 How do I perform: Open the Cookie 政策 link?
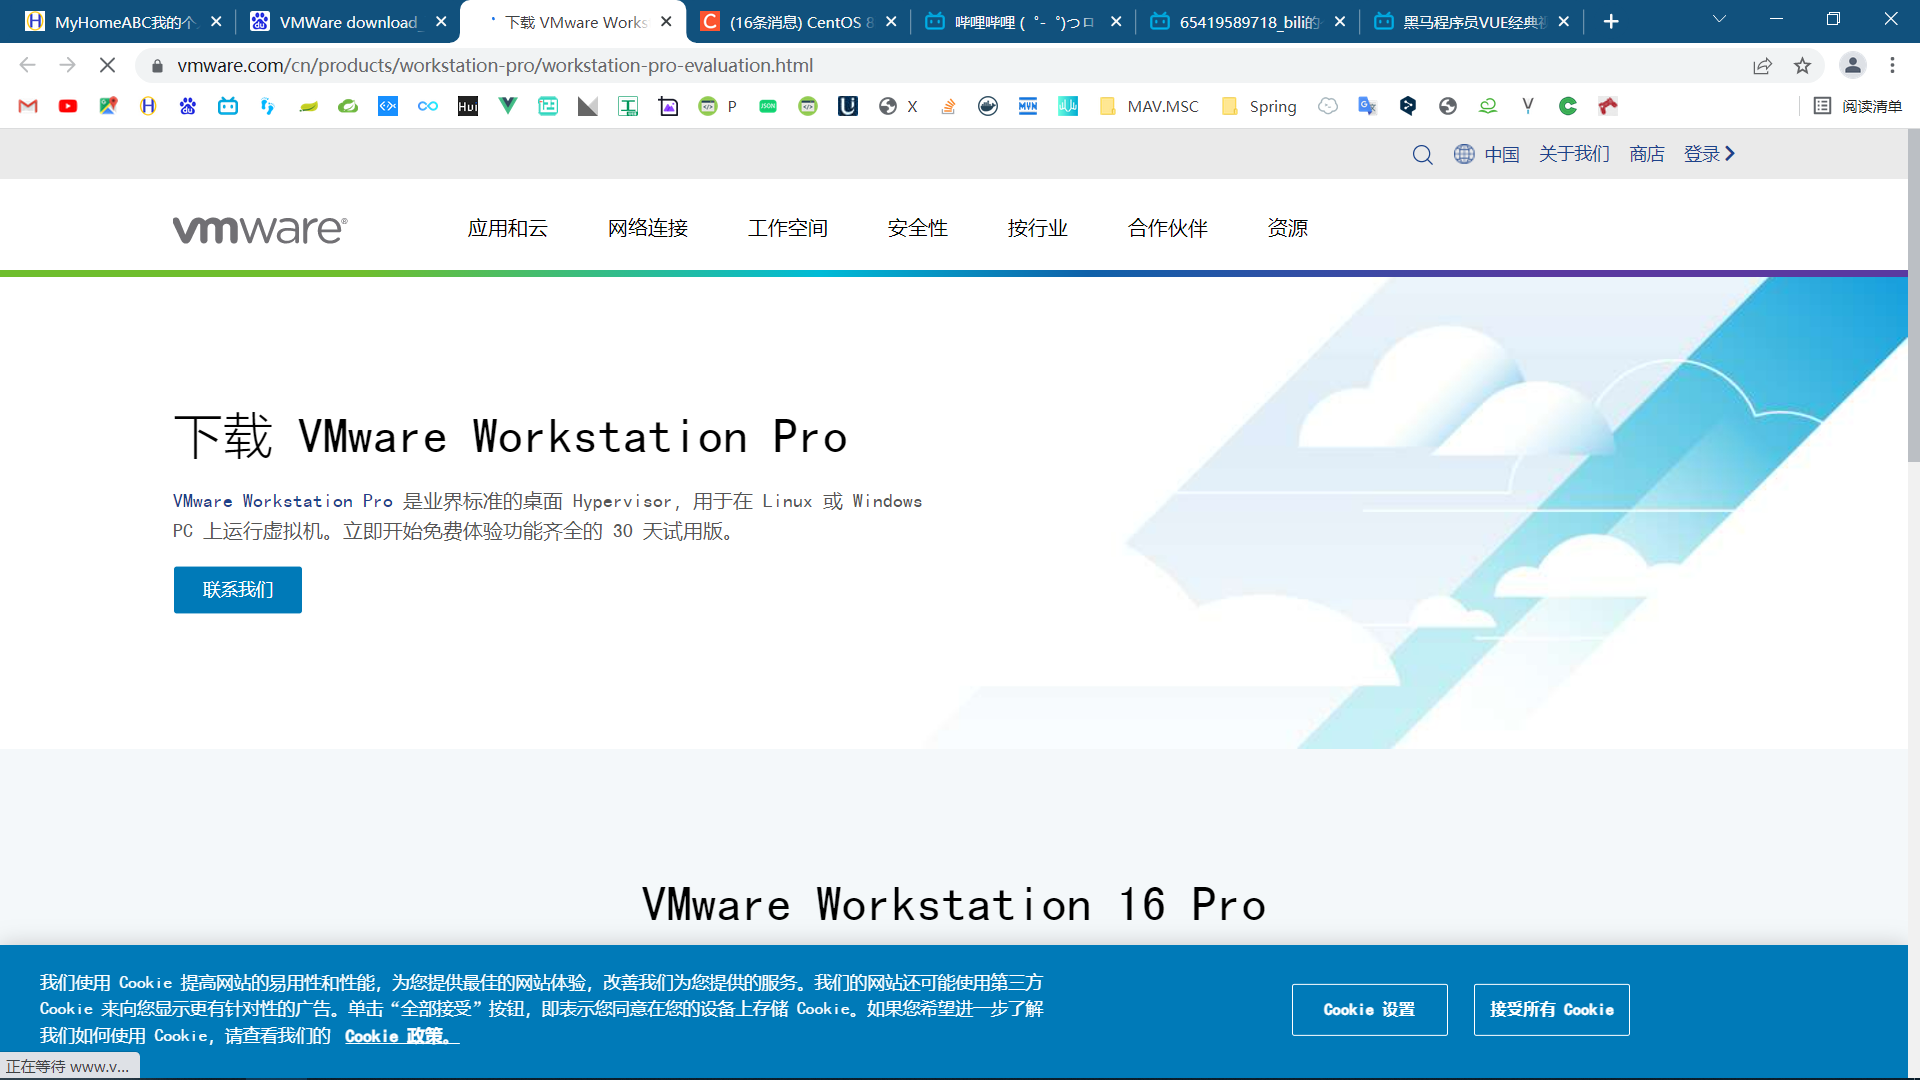click(x=401, y=1036)
